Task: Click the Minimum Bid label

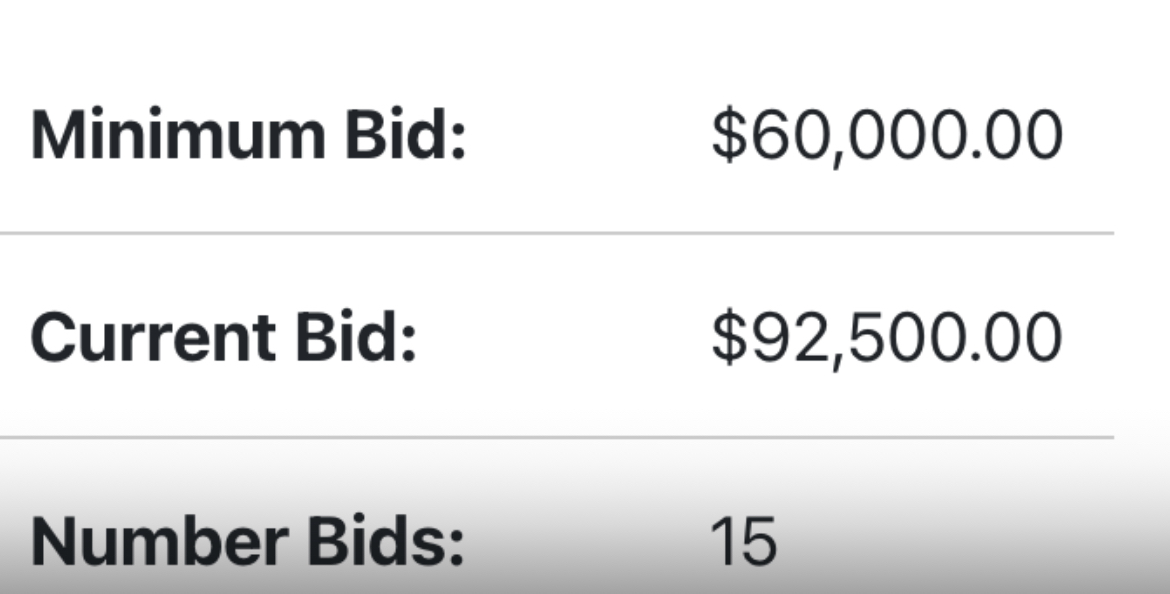Action: (248, 135)
